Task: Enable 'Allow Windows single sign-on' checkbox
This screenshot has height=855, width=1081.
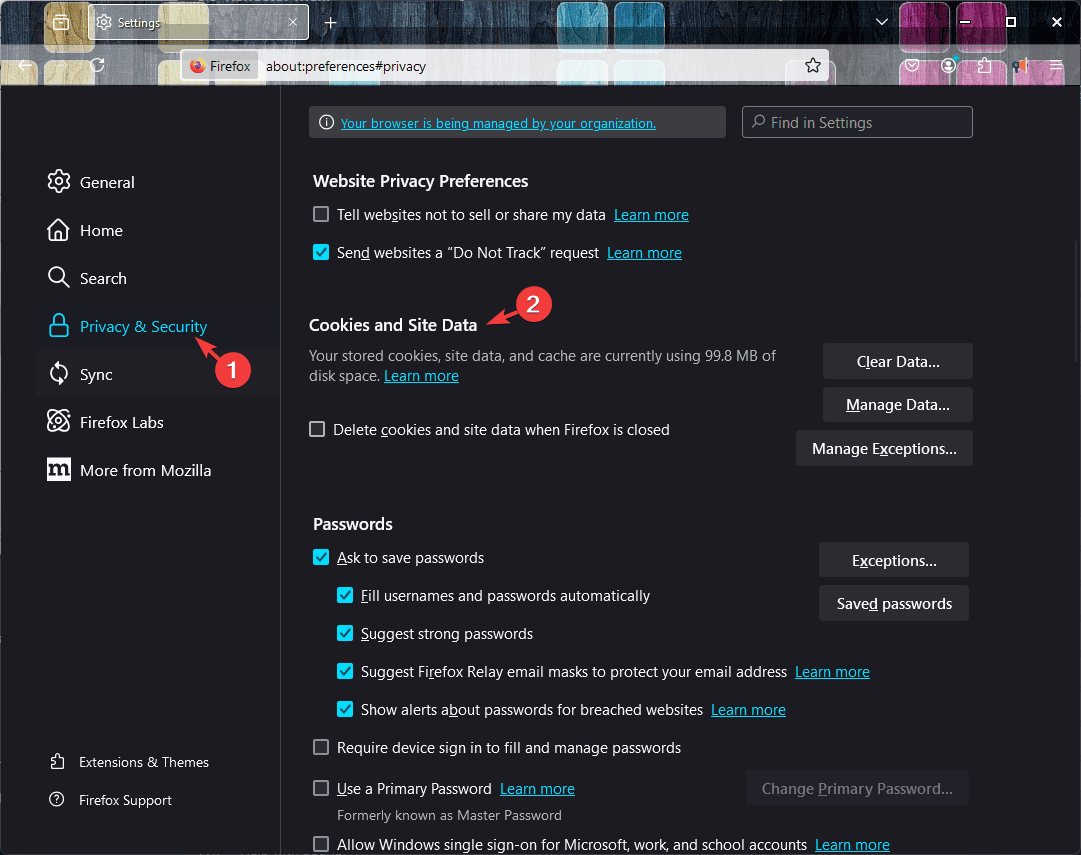Action: pyautogui.click(x=321, y=844)
